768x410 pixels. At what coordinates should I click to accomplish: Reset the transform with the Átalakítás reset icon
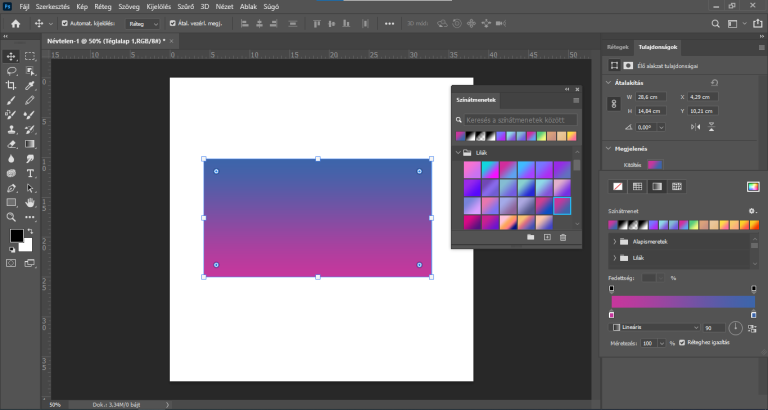714,83
